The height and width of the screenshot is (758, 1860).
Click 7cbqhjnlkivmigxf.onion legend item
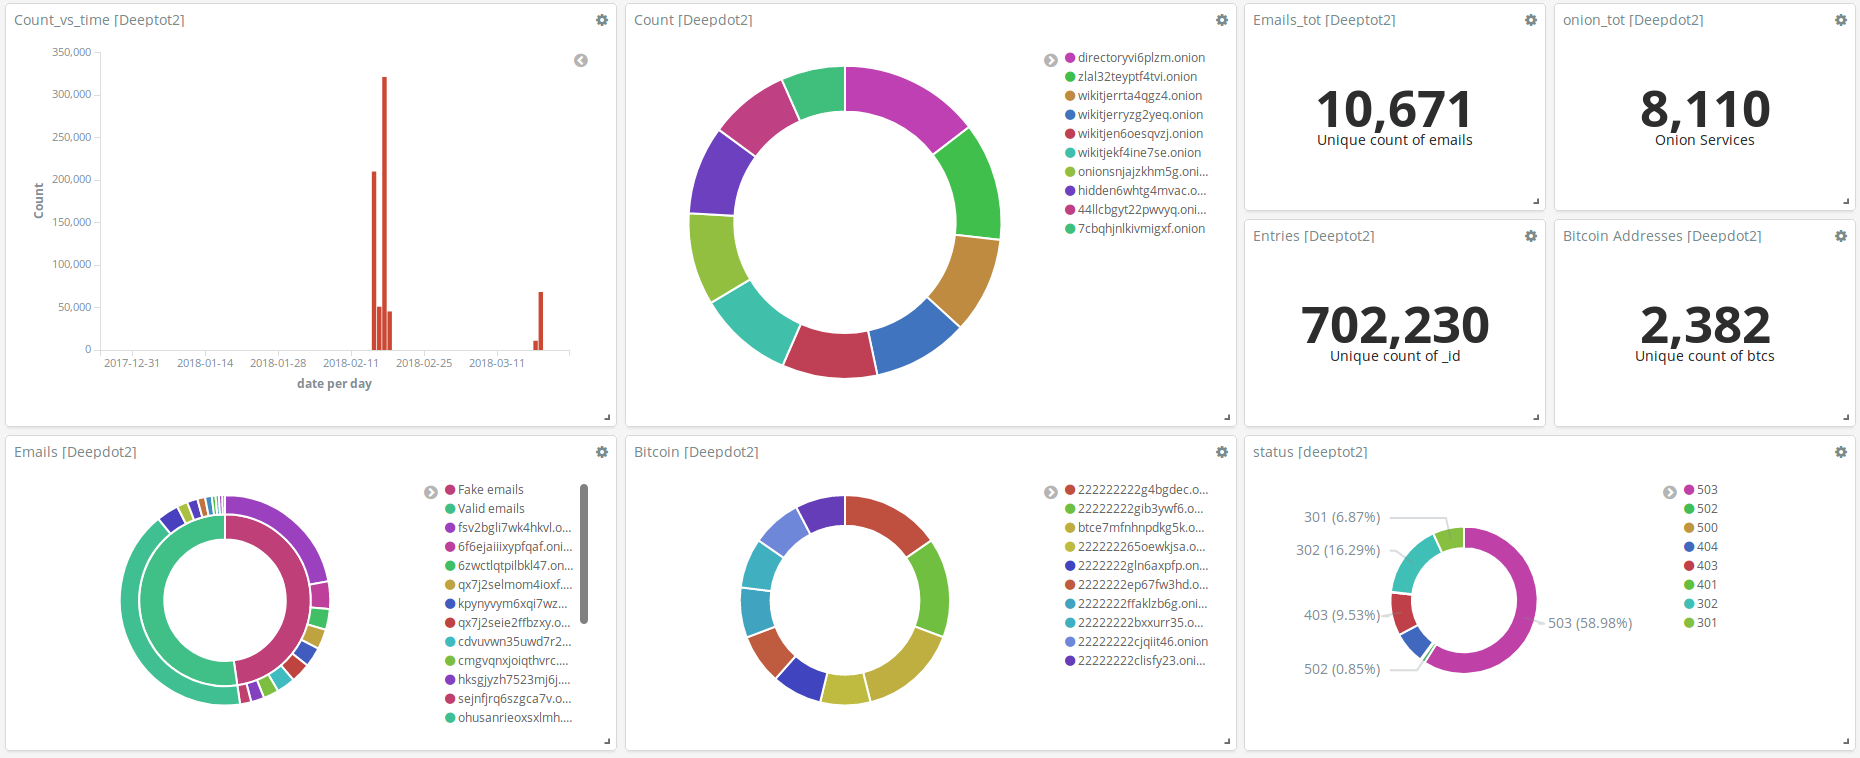click(x=1135, y=229)
